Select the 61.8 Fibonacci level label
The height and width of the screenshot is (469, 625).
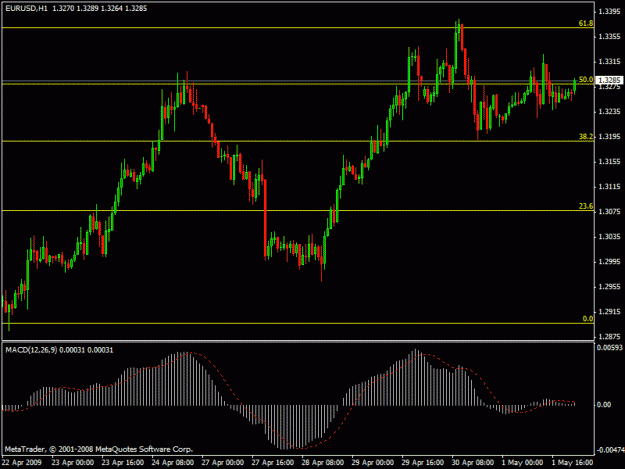586,23
